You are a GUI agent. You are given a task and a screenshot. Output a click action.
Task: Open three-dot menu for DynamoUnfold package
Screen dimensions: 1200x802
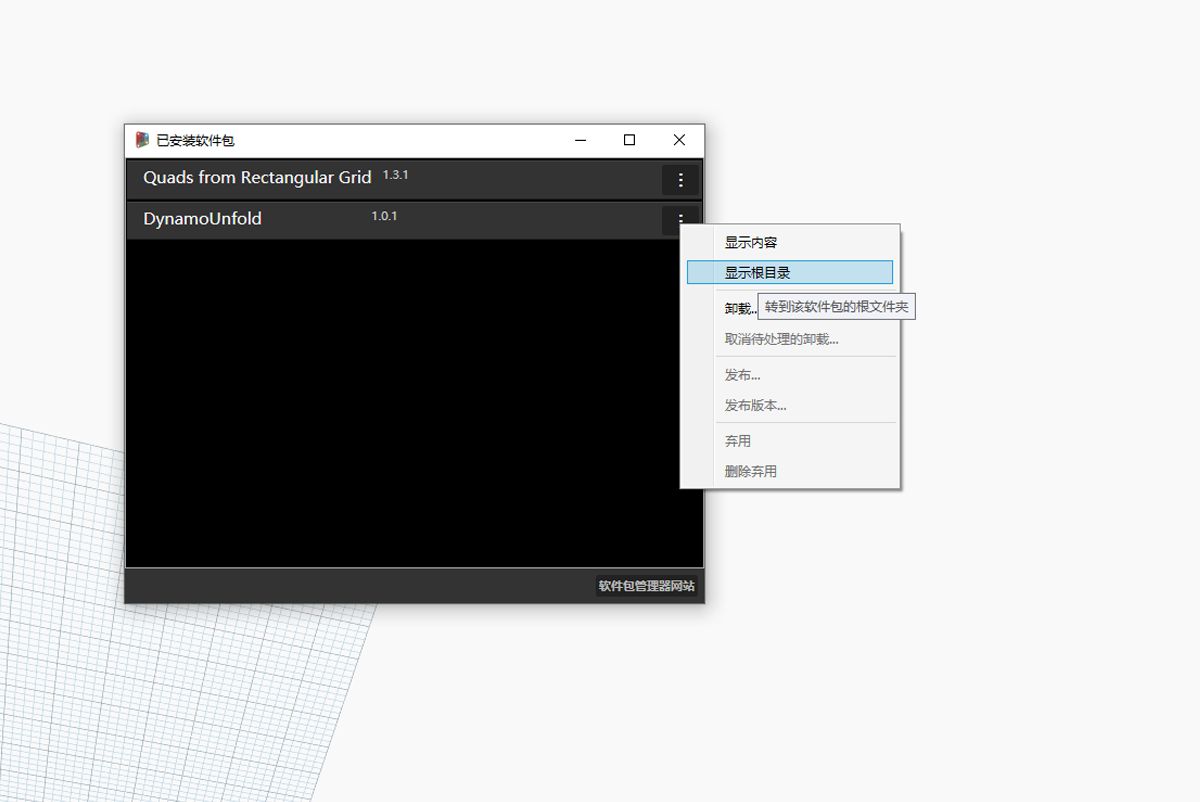680,220
